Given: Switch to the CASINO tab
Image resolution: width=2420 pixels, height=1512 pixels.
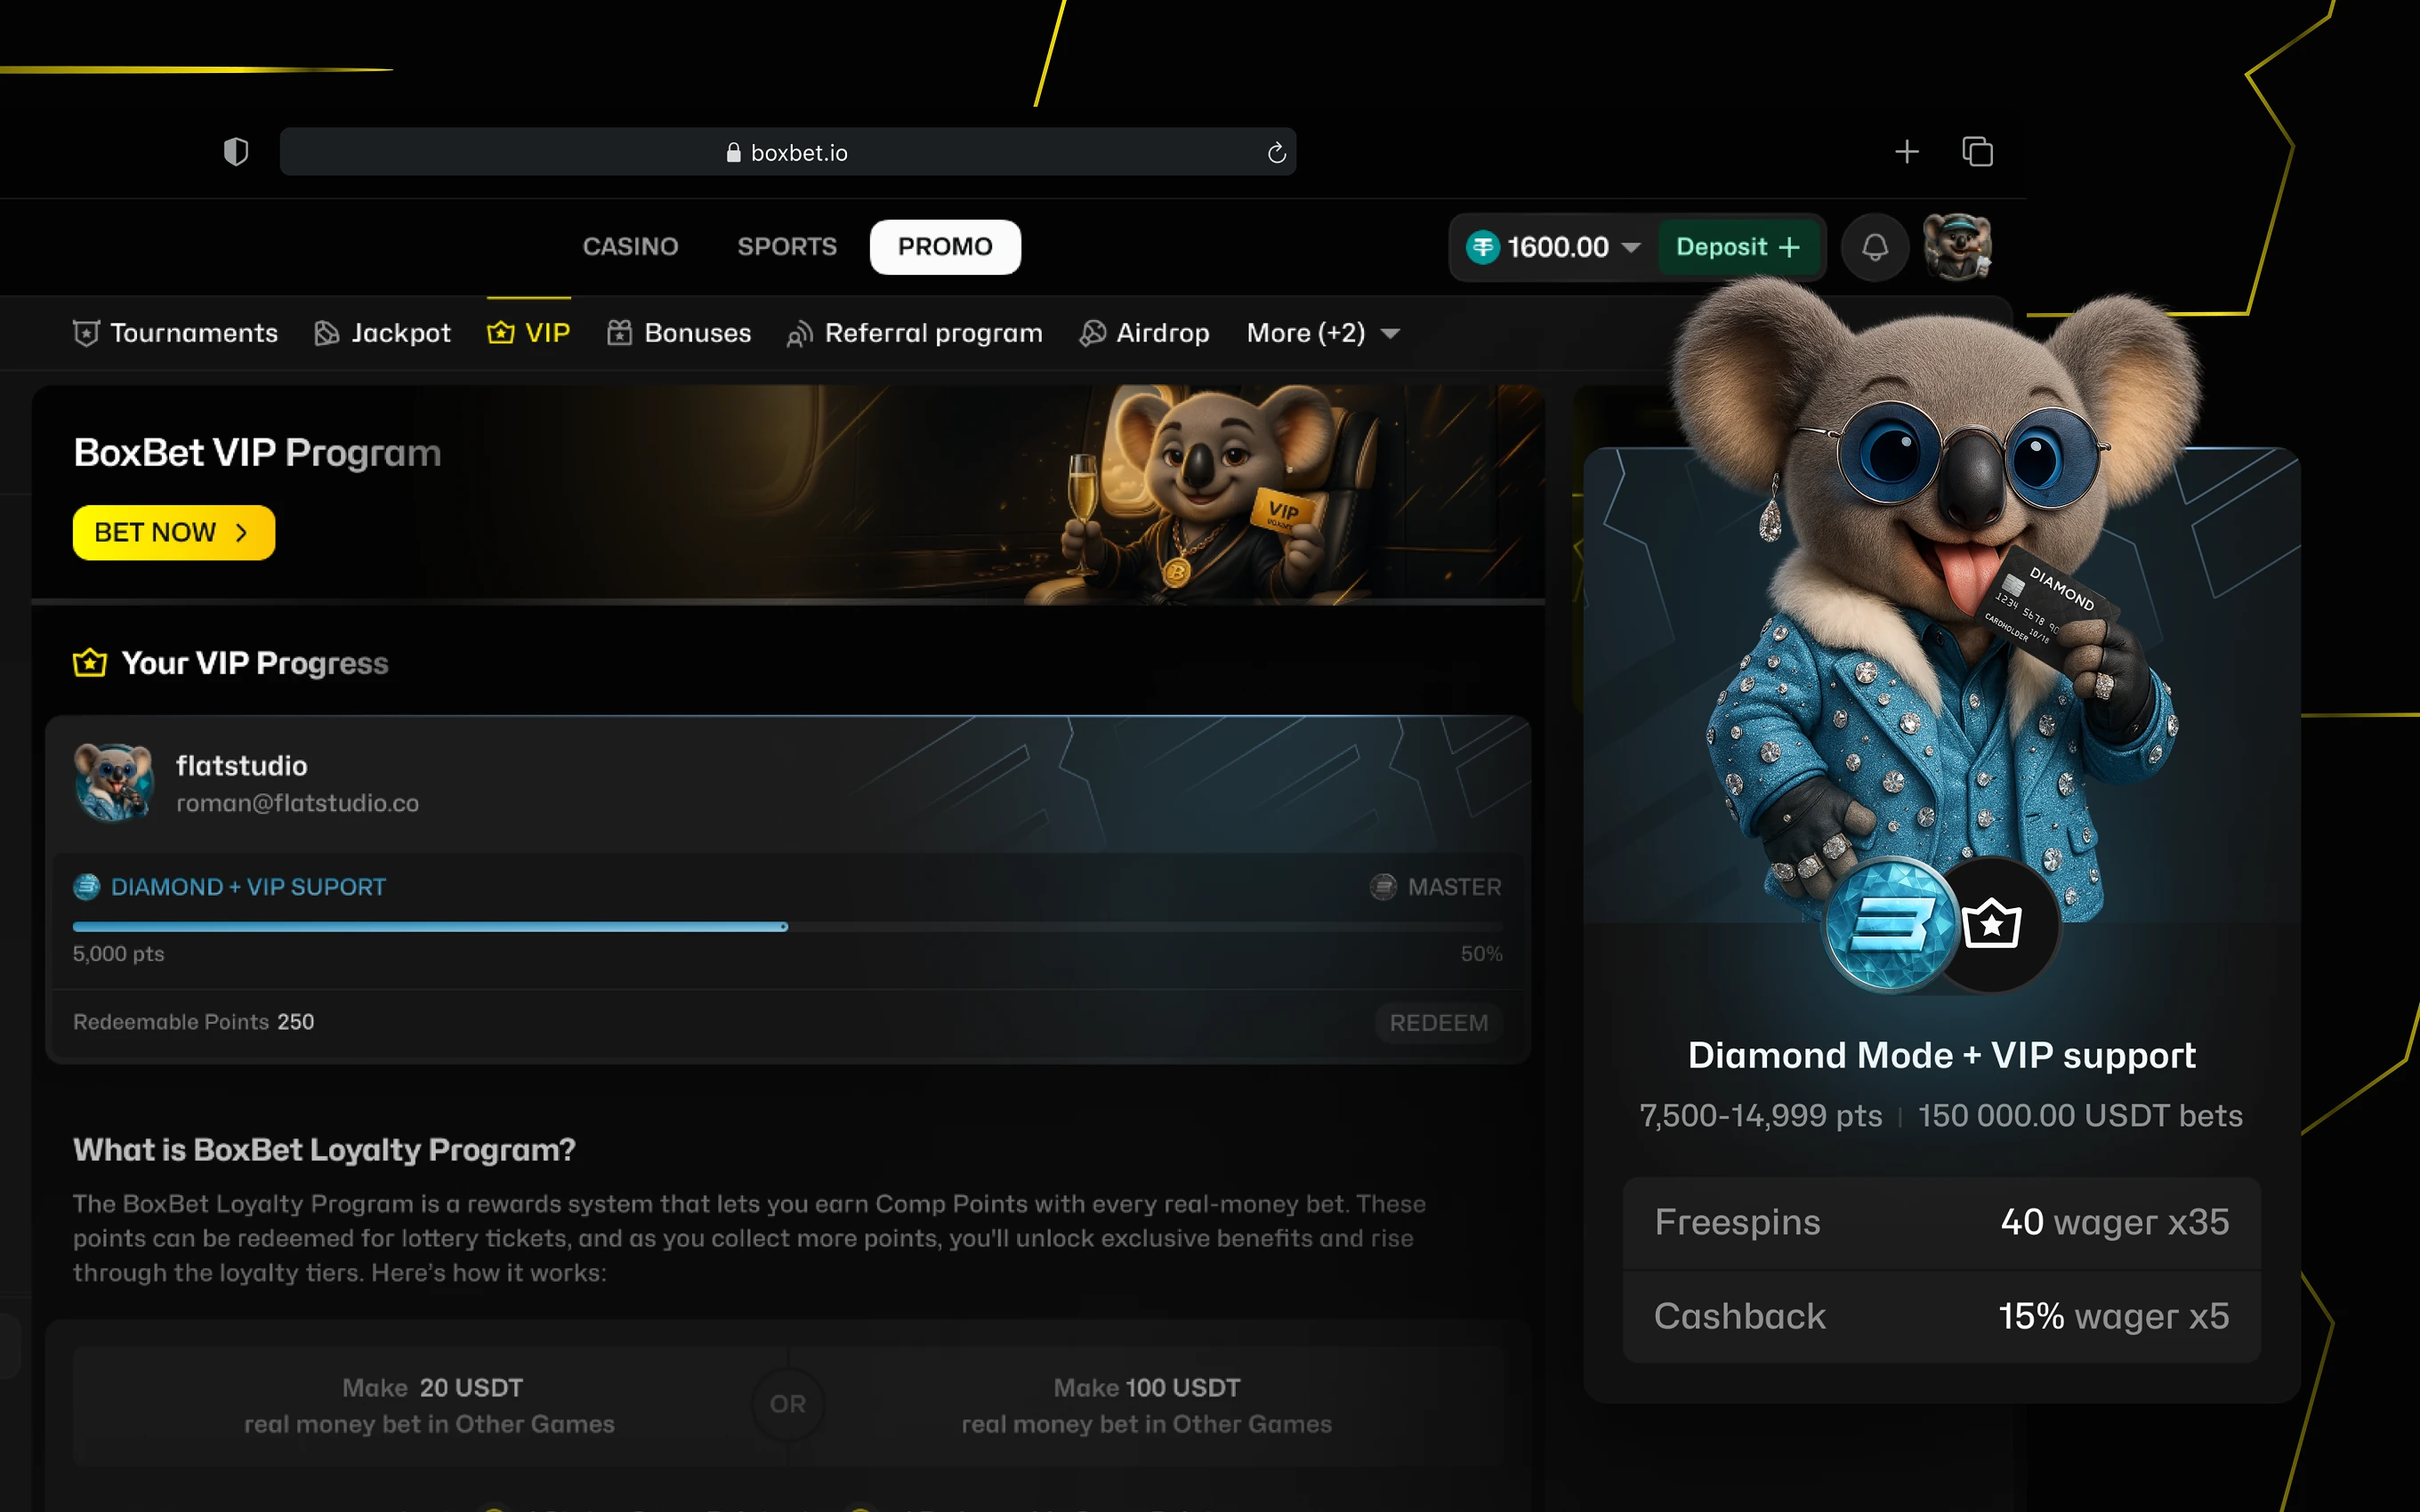Looking at the screenshot, I should pos(630,247).
